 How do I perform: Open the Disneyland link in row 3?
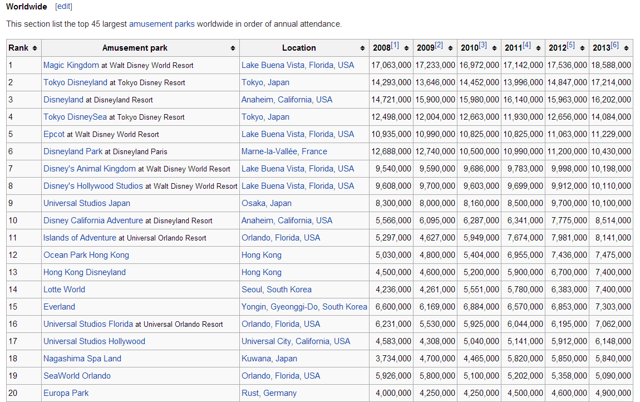63,100
